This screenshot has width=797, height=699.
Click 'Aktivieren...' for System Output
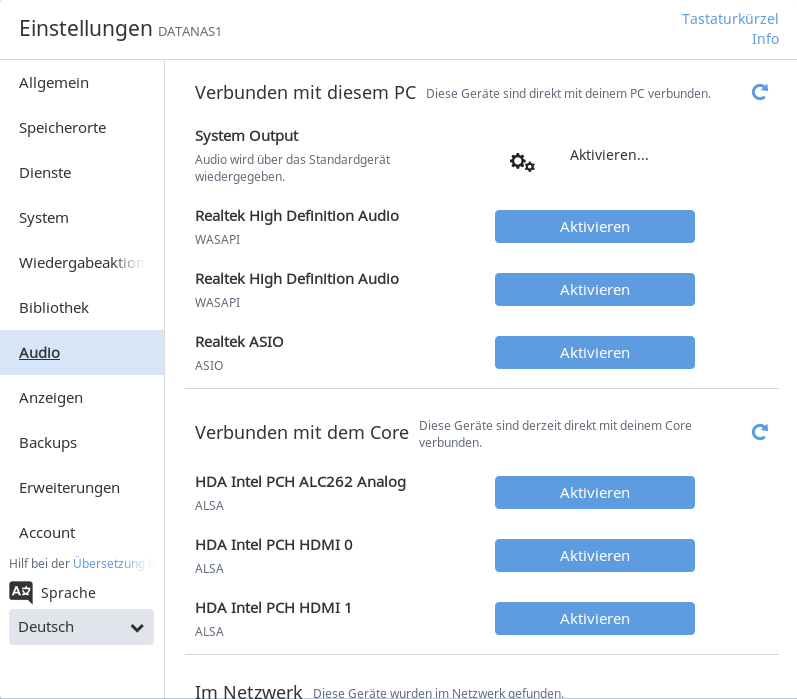609,155
